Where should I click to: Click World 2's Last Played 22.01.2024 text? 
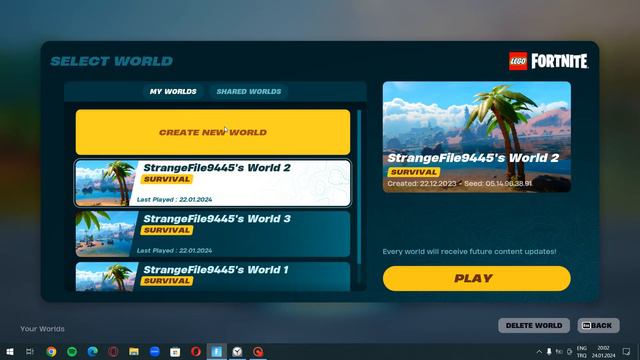point(174,200)
